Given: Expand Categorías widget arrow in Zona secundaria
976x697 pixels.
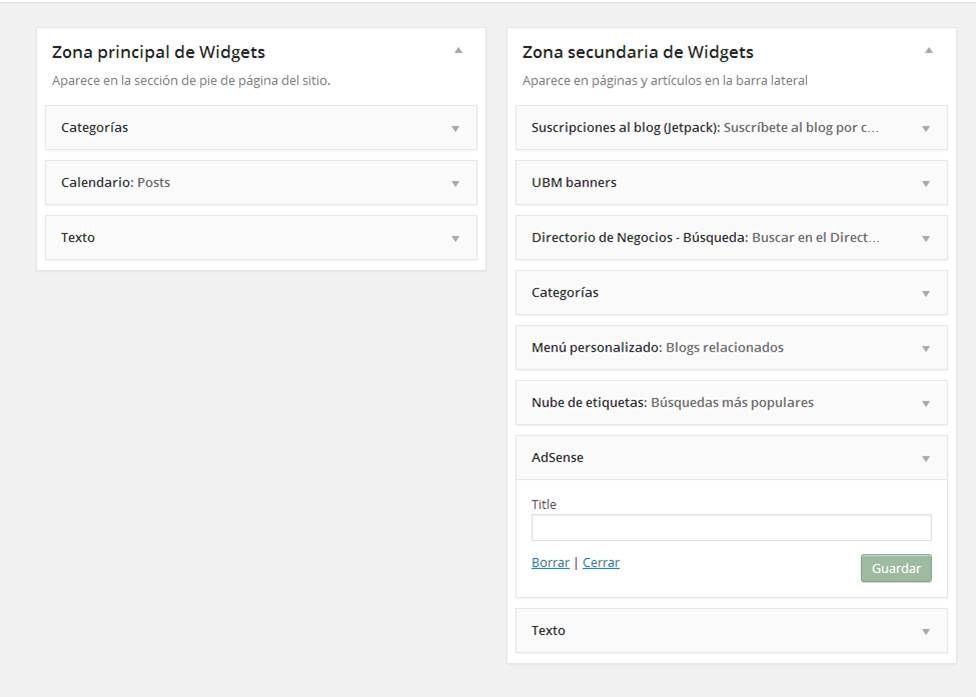Looking at the screenshot, I should pyautogui.click(x=926, y=293).
